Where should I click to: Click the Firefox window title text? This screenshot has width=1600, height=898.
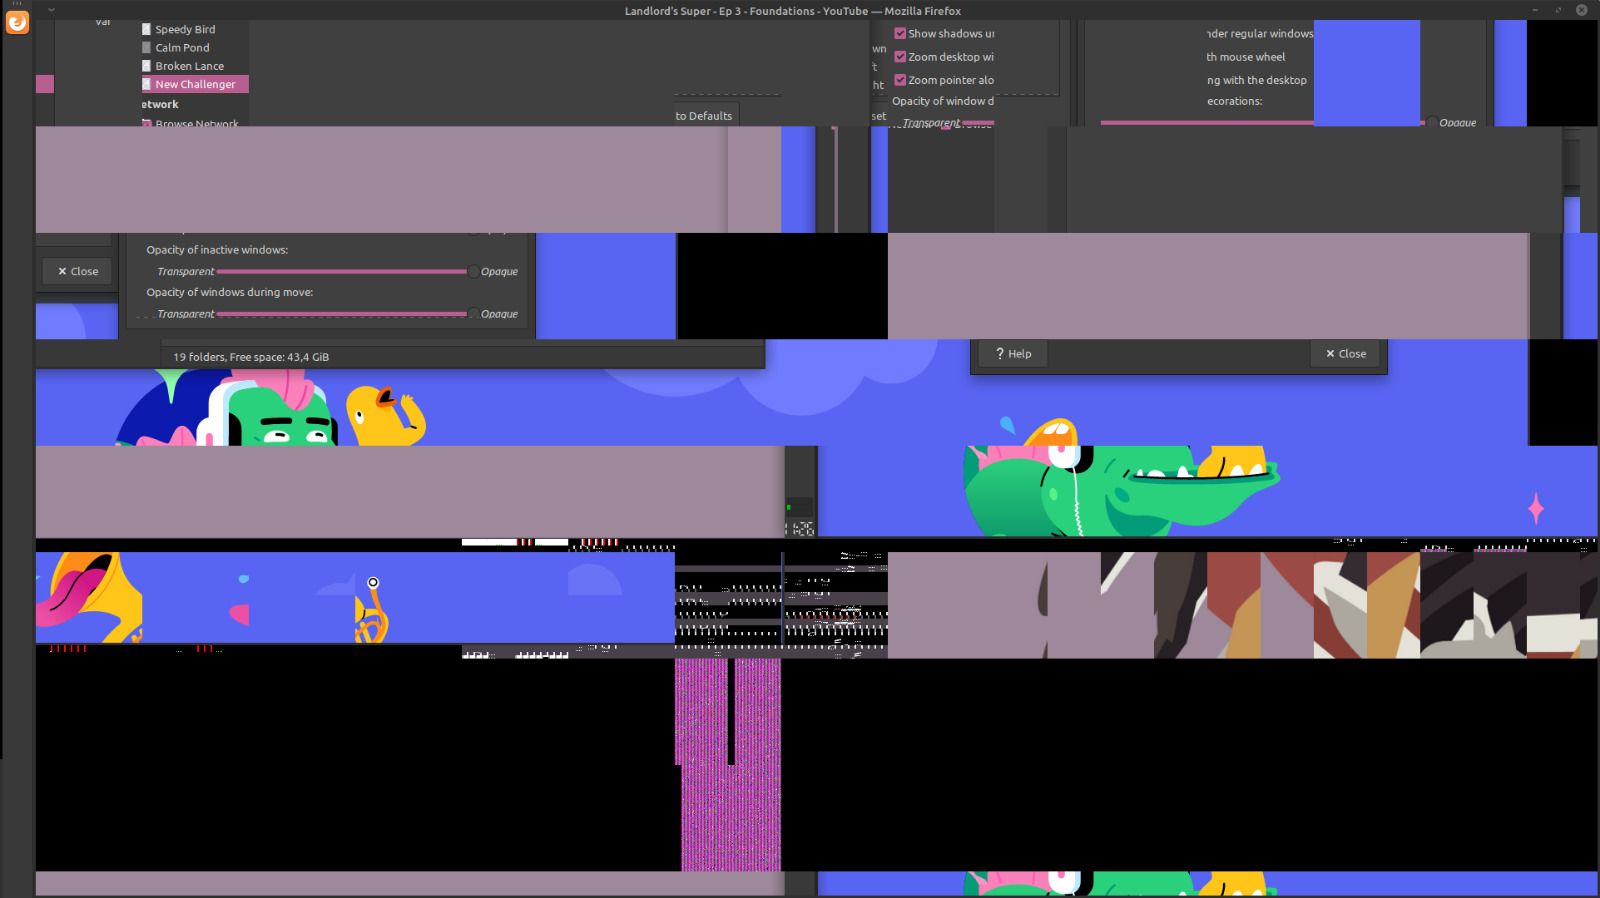(x=793, y=11)
